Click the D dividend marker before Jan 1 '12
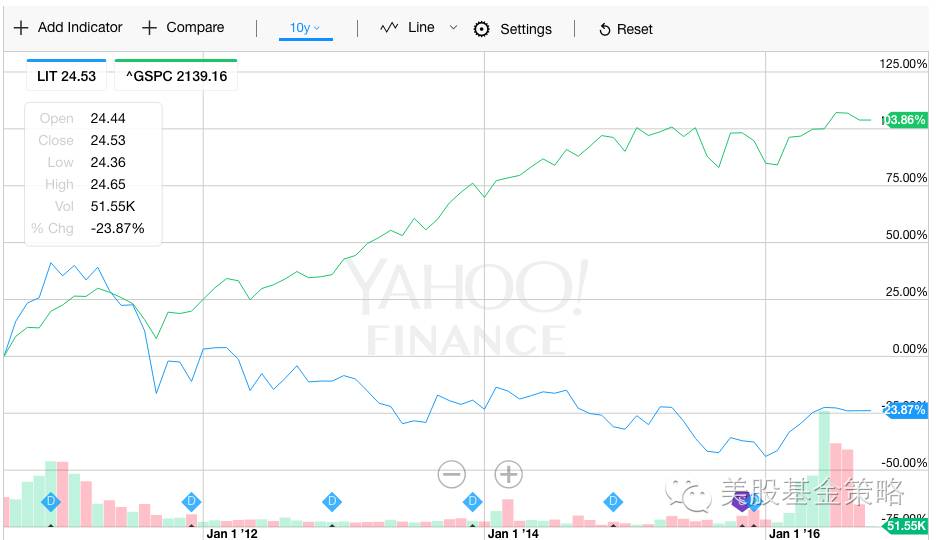Image resolution: width=936 pixels, height=540 pixels. (191, 501)
